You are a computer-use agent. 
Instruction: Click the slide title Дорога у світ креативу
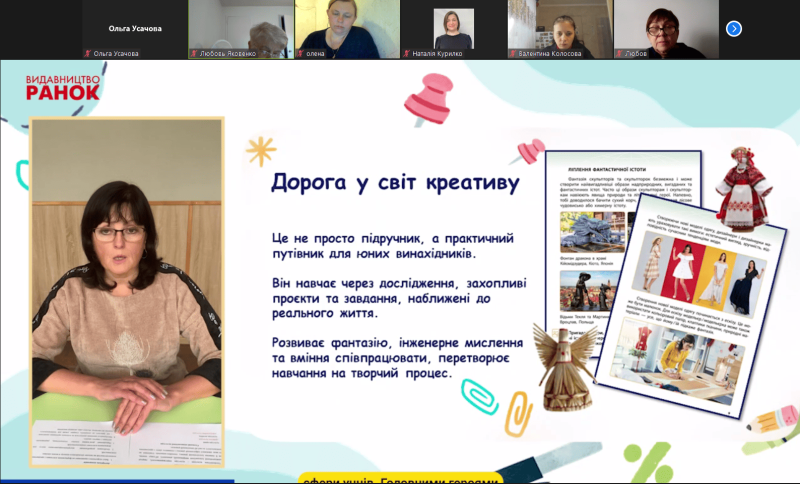[x=395, y=184]
